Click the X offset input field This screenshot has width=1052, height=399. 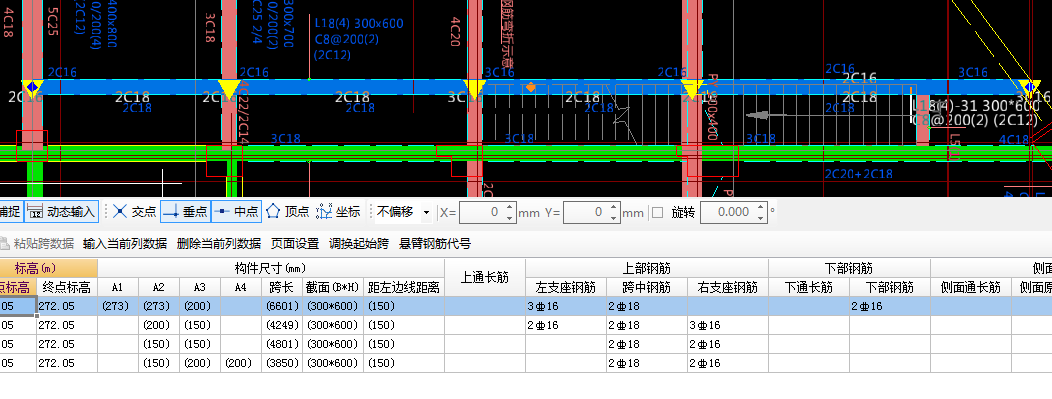tap(482, 213)
